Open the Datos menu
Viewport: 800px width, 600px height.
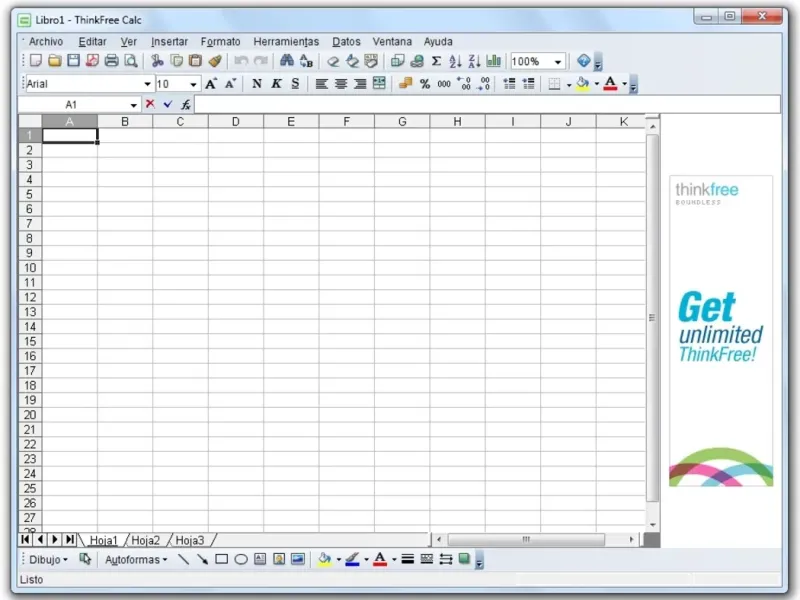click(x=346, y=41)
